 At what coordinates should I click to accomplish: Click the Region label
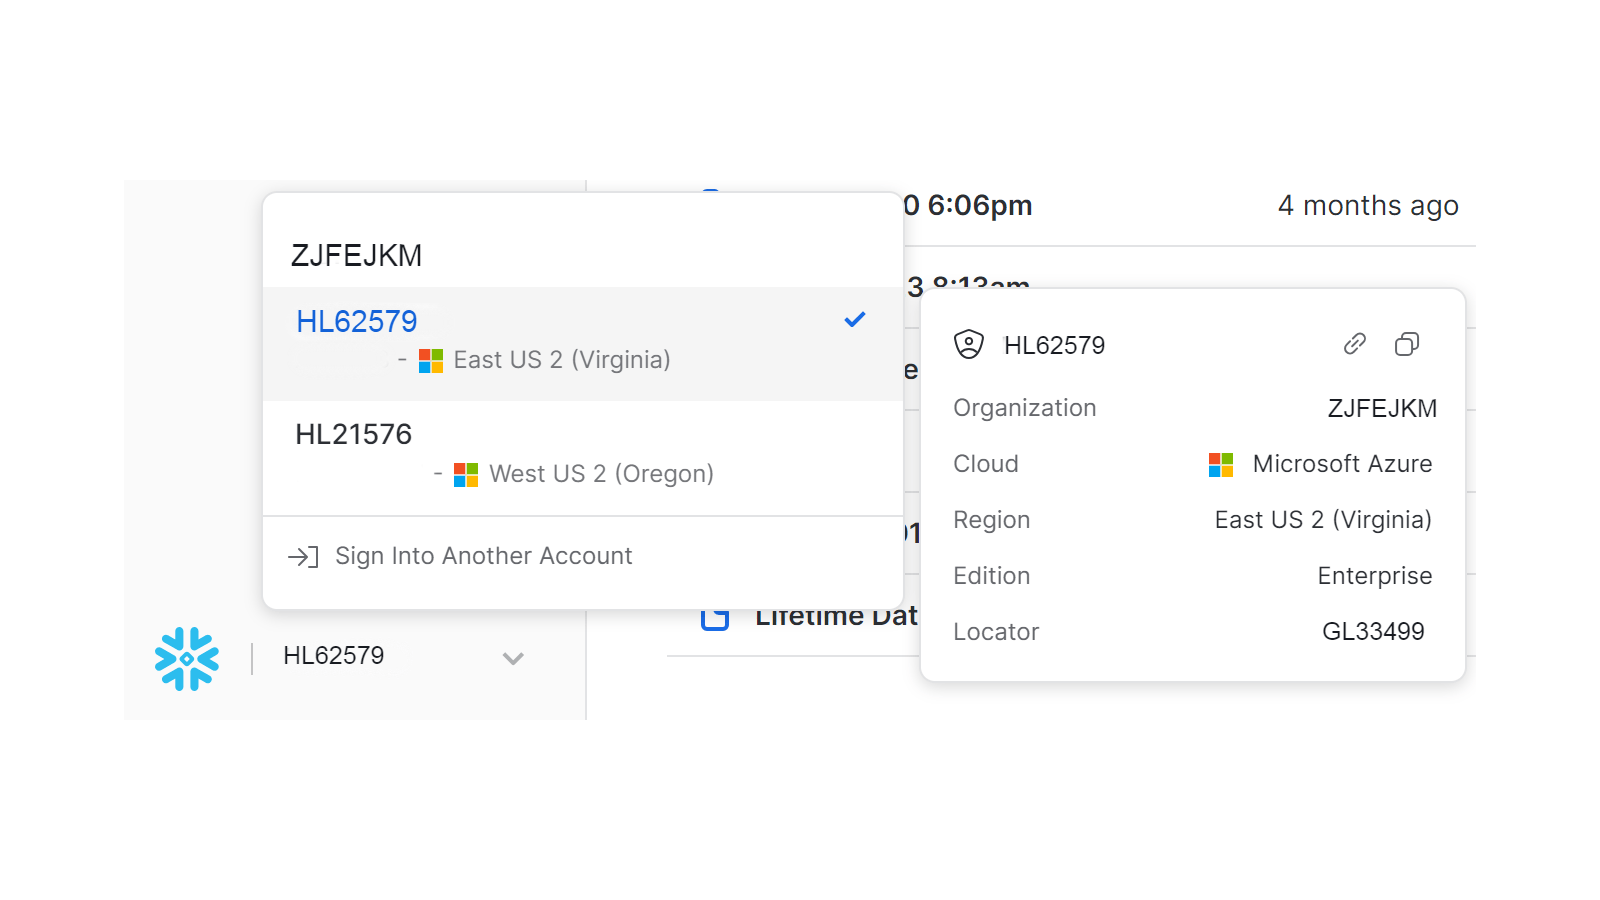(992, 520)
